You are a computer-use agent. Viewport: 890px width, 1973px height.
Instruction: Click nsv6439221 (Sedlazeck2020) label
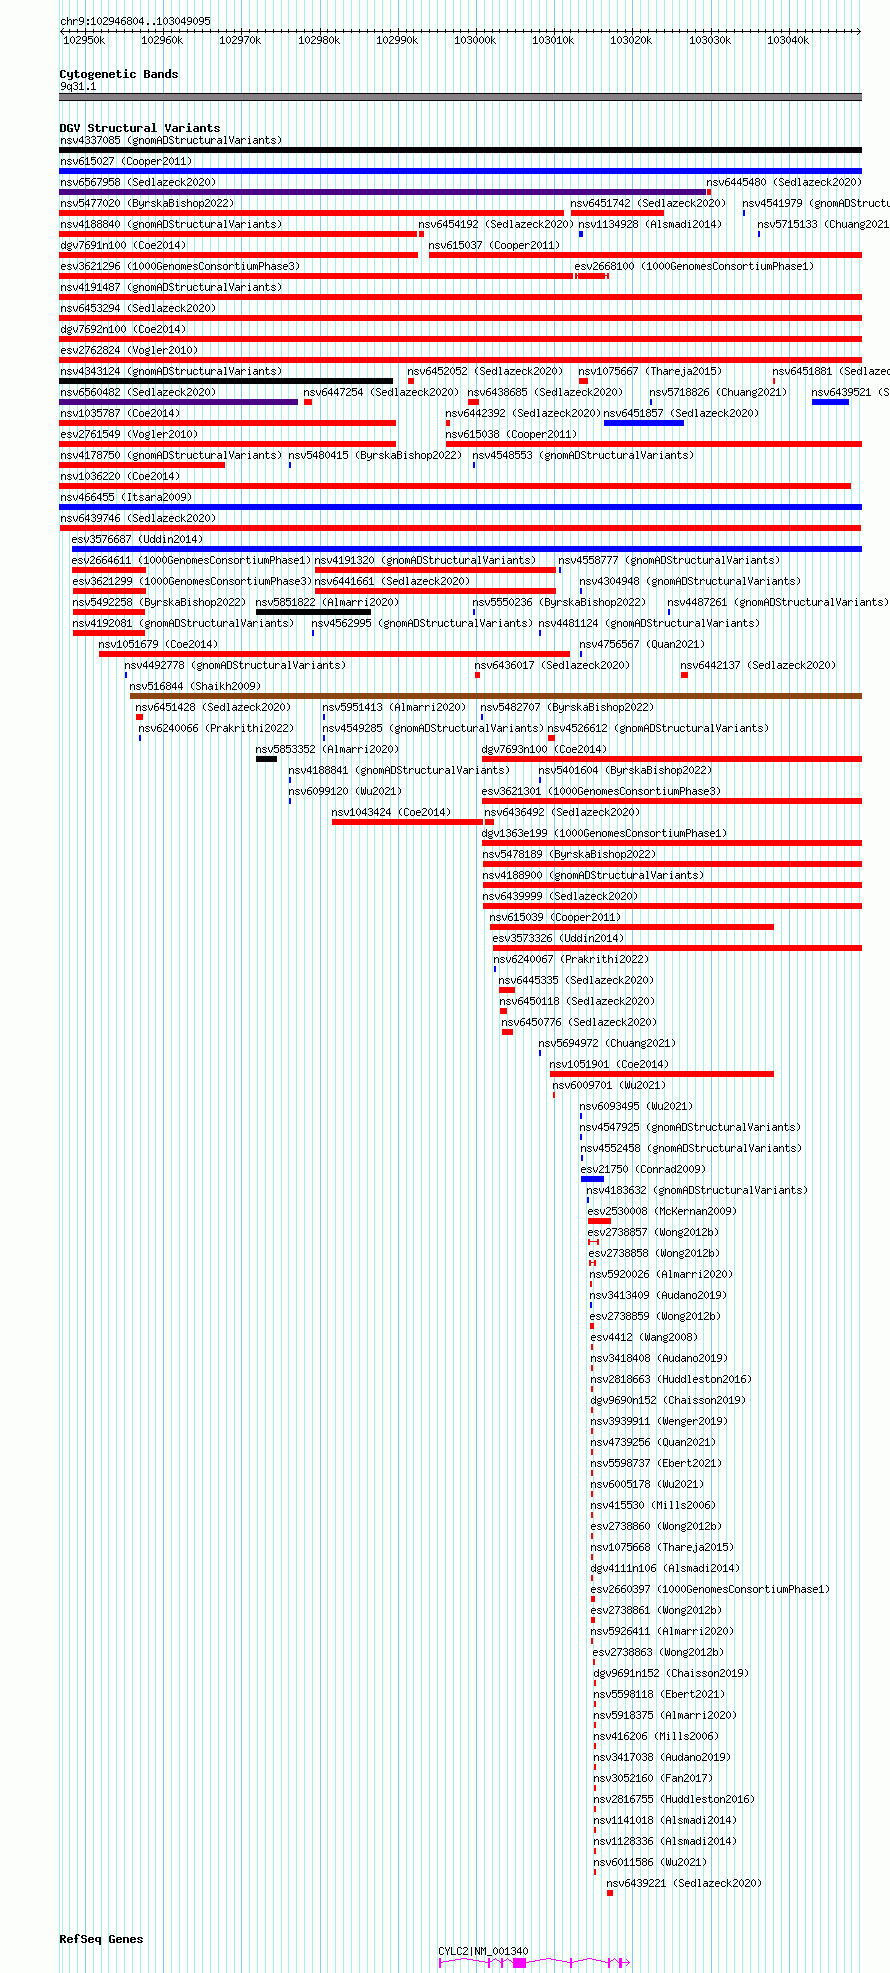684,1883
